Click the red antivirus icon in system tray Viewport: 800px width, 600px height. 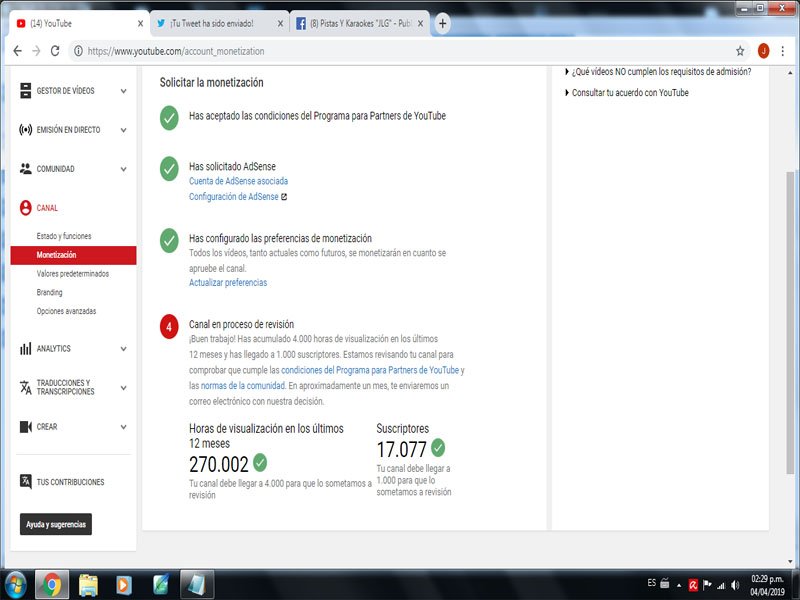[x=693, y=585]
